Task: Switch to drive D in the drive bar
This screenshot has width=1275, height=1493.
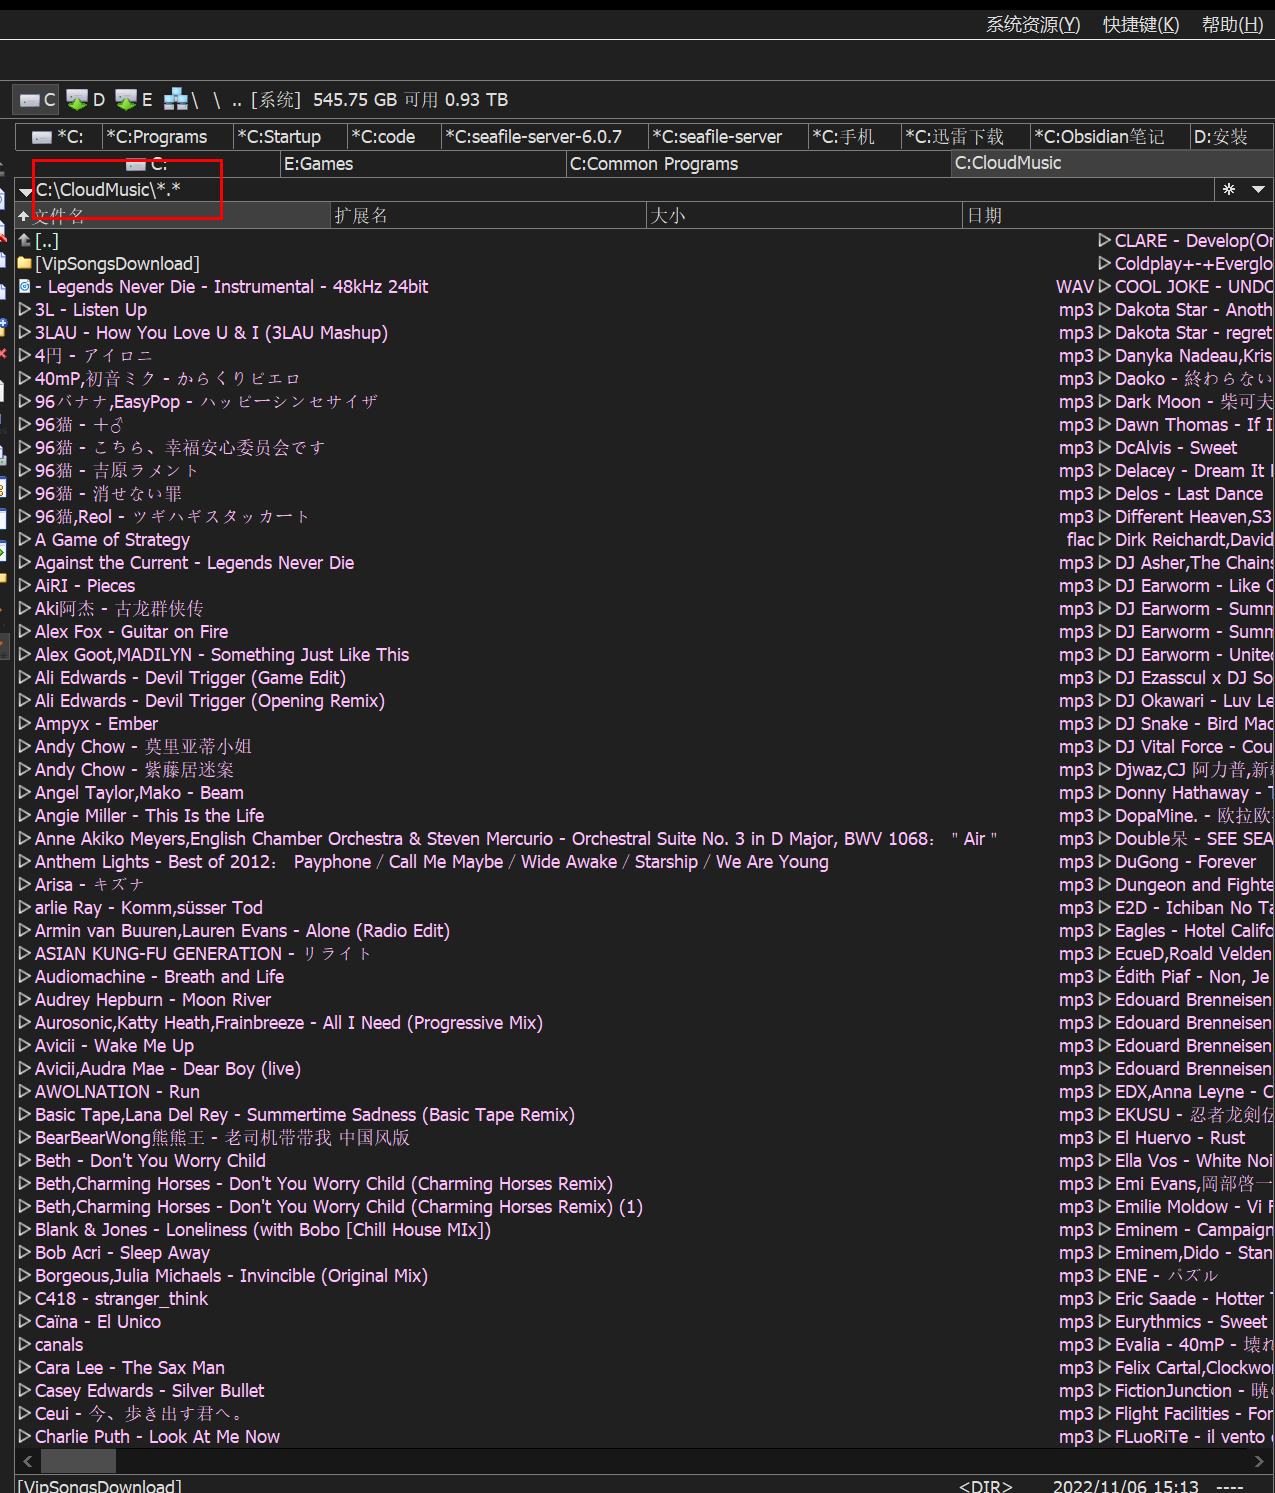Action: coord(86,100)
